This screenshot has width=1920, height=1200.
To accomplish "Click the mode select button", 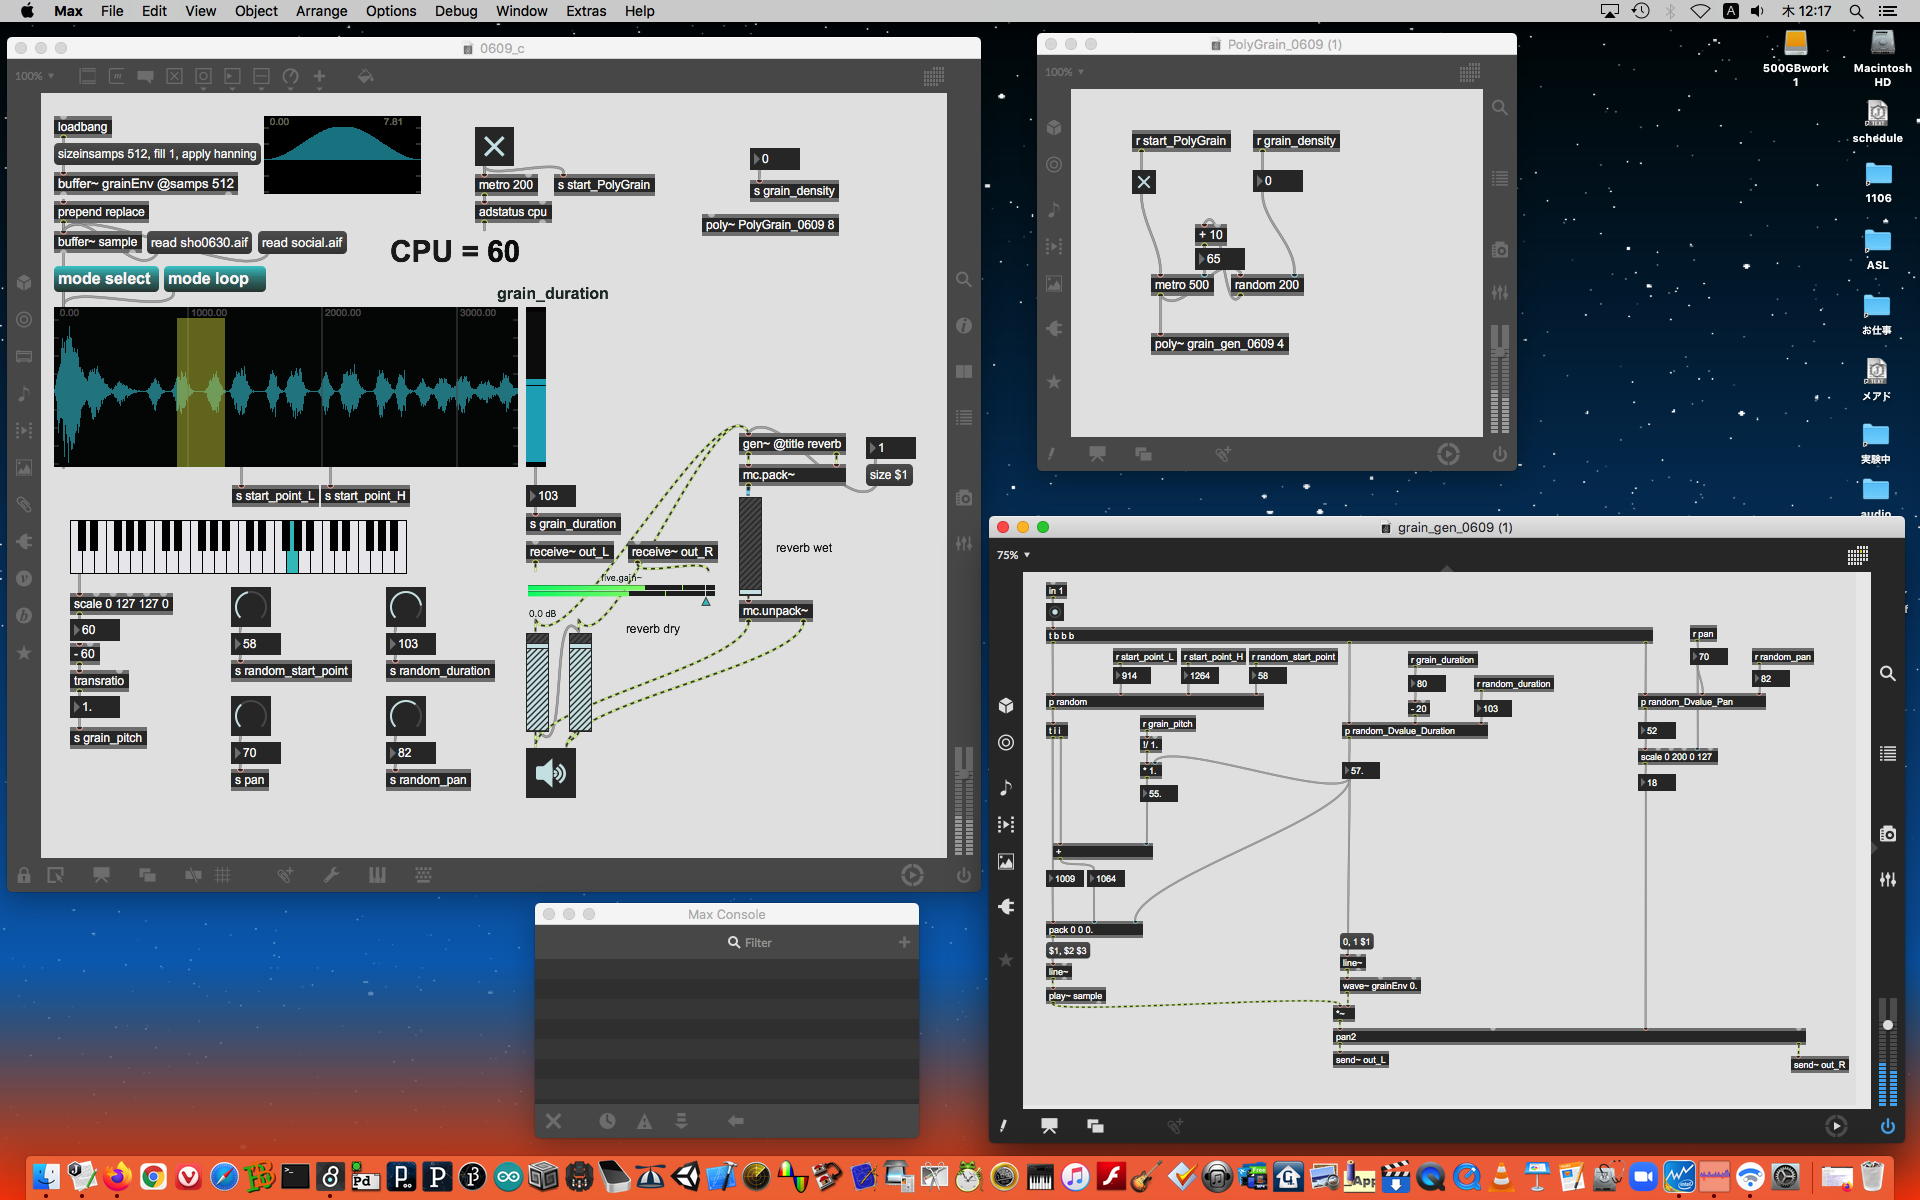I will click(x=104, y=279).
